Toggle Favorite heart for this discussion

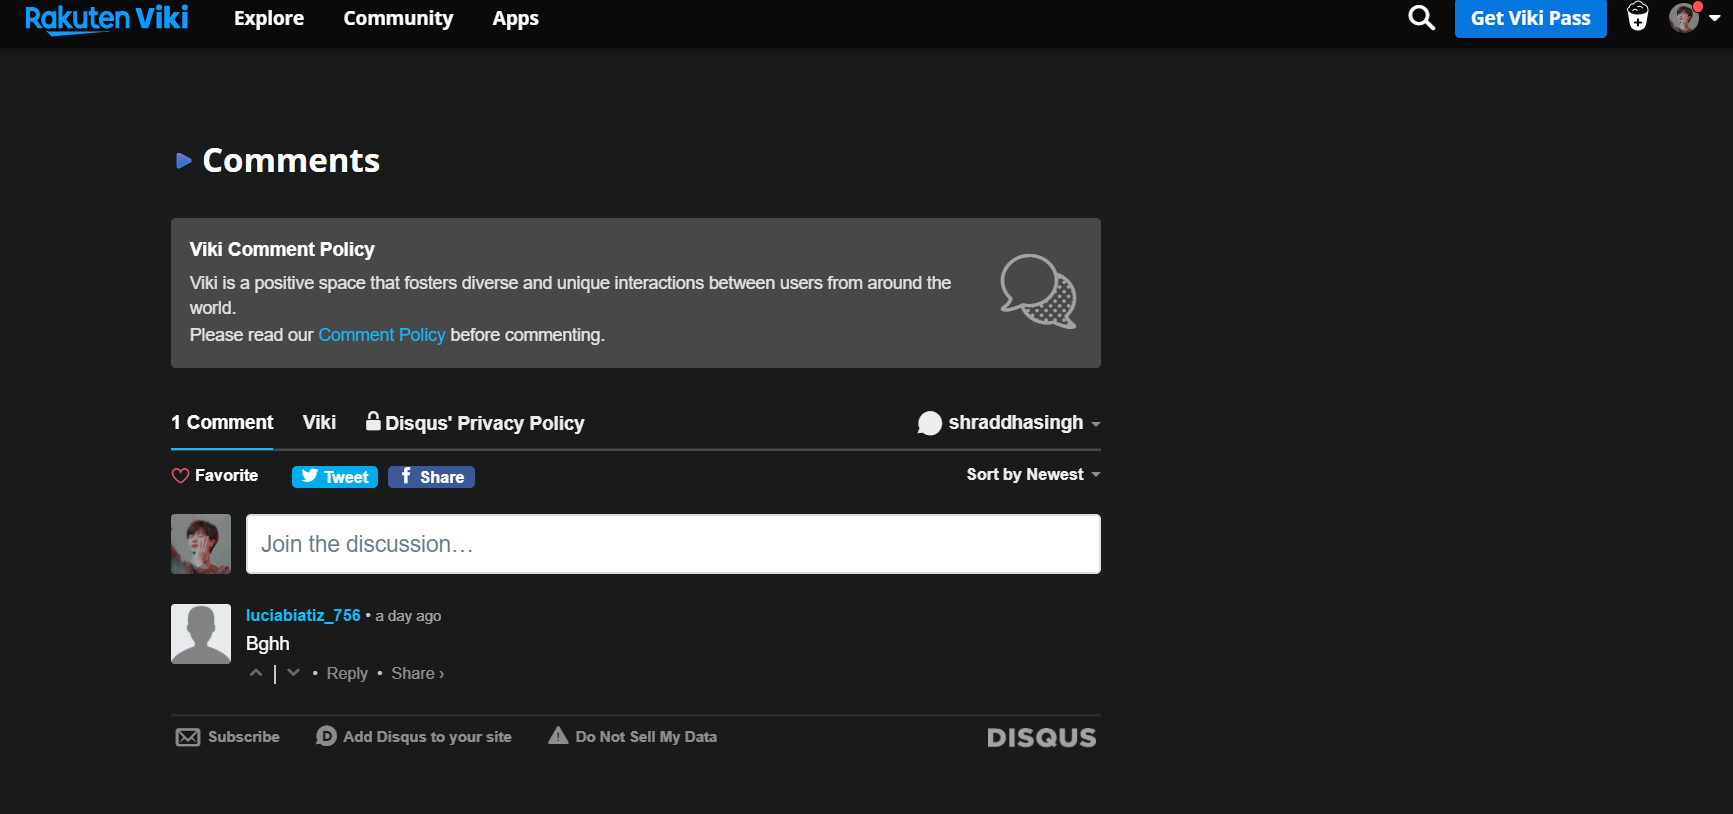[181, 476]
